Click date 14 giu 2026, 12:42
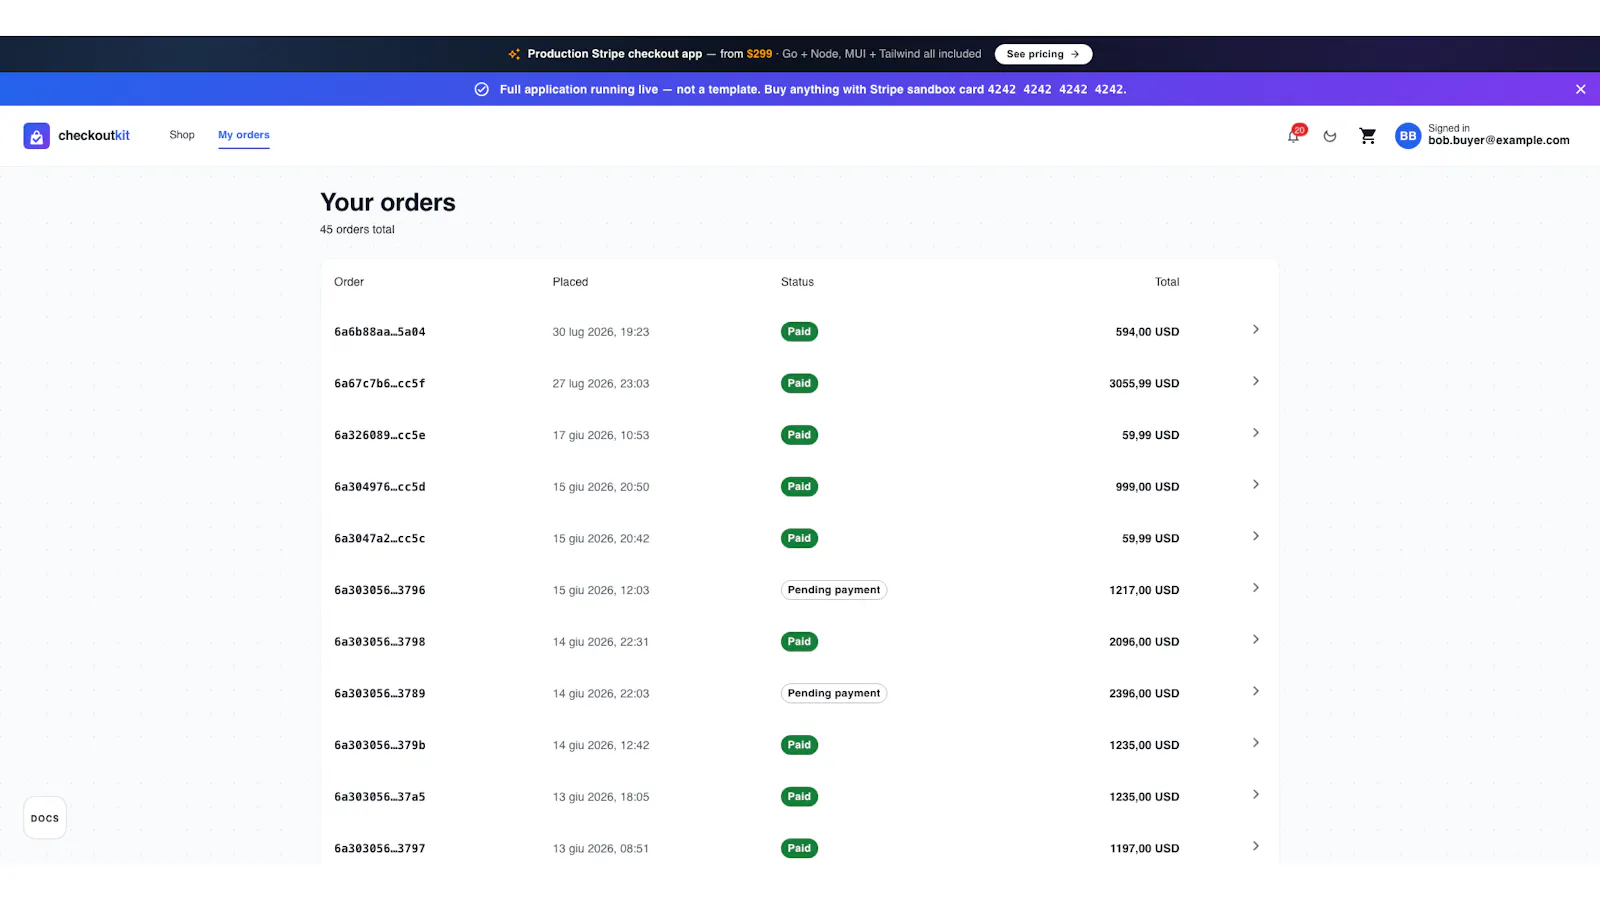Viewport: 1600px width, 900px height. [x=601, y=745]
